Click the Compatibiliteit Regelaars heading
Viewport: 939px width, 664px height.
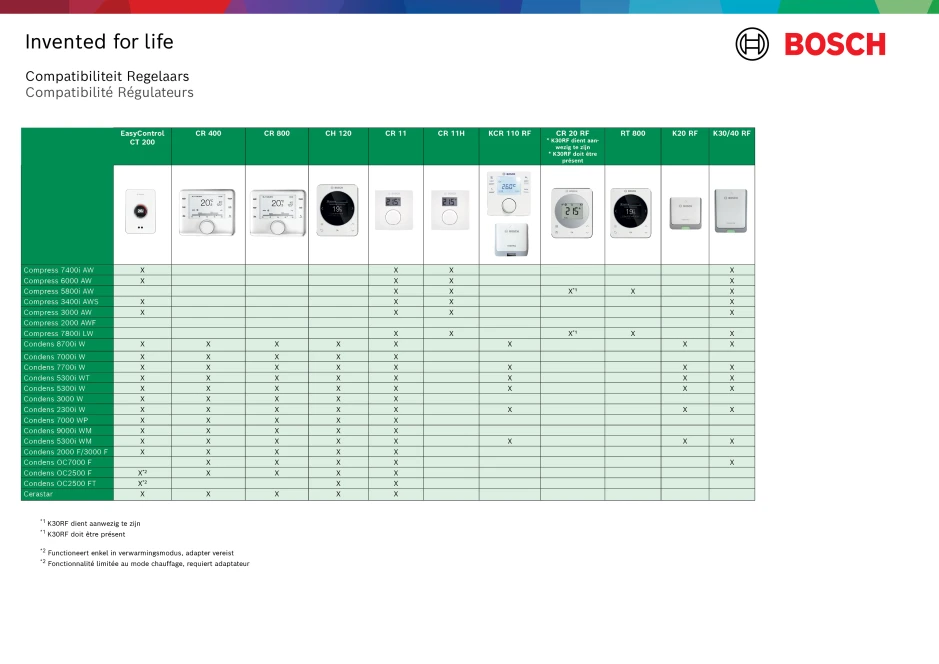(107, 76)
